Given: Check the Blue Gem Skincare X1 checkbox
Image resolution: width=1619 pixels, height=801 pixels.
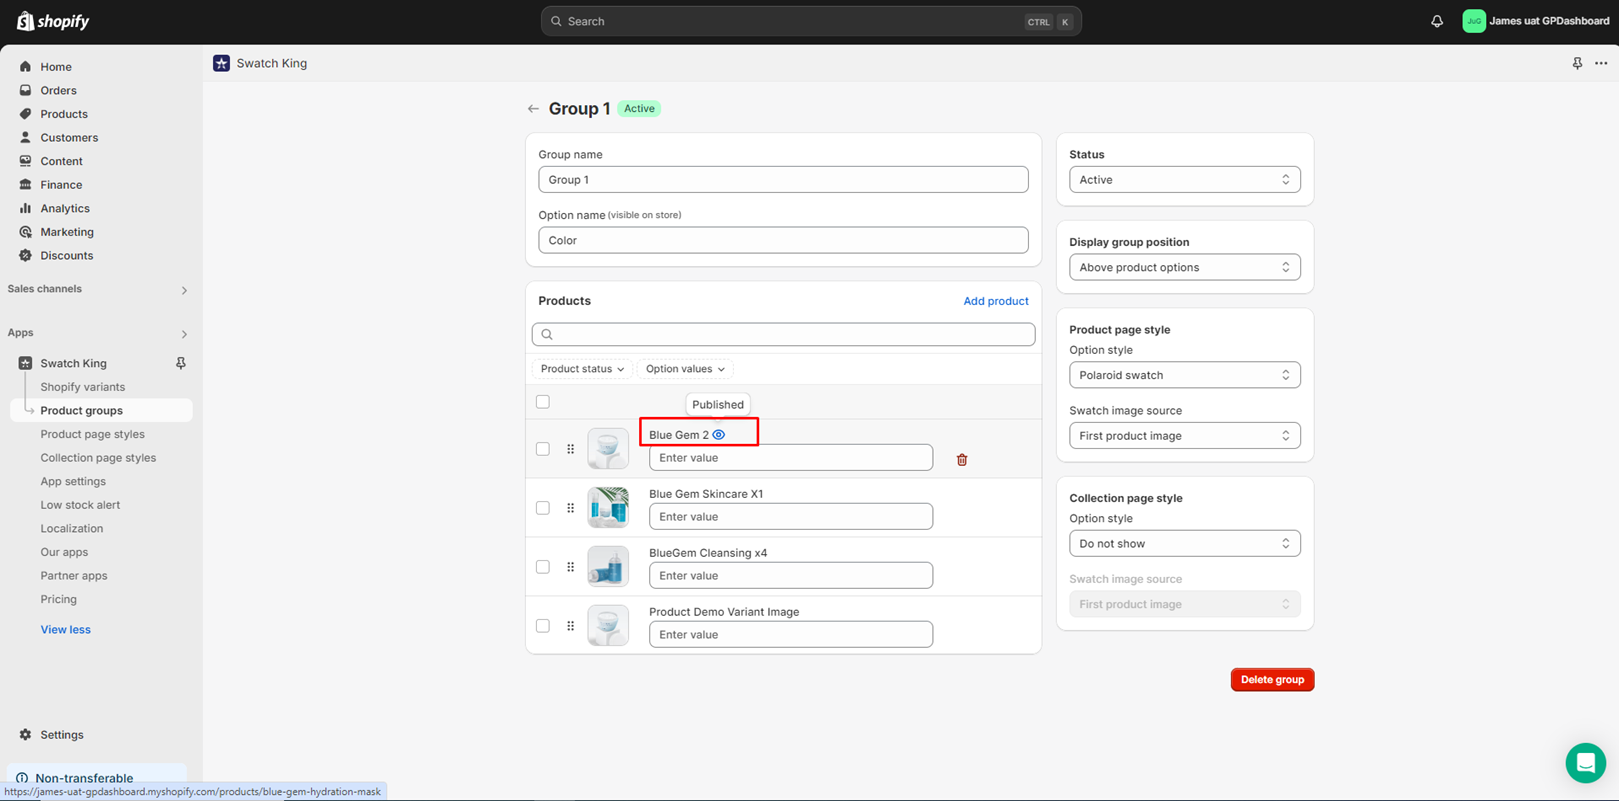Looking at the screenshot, I should tap(543, 508).
